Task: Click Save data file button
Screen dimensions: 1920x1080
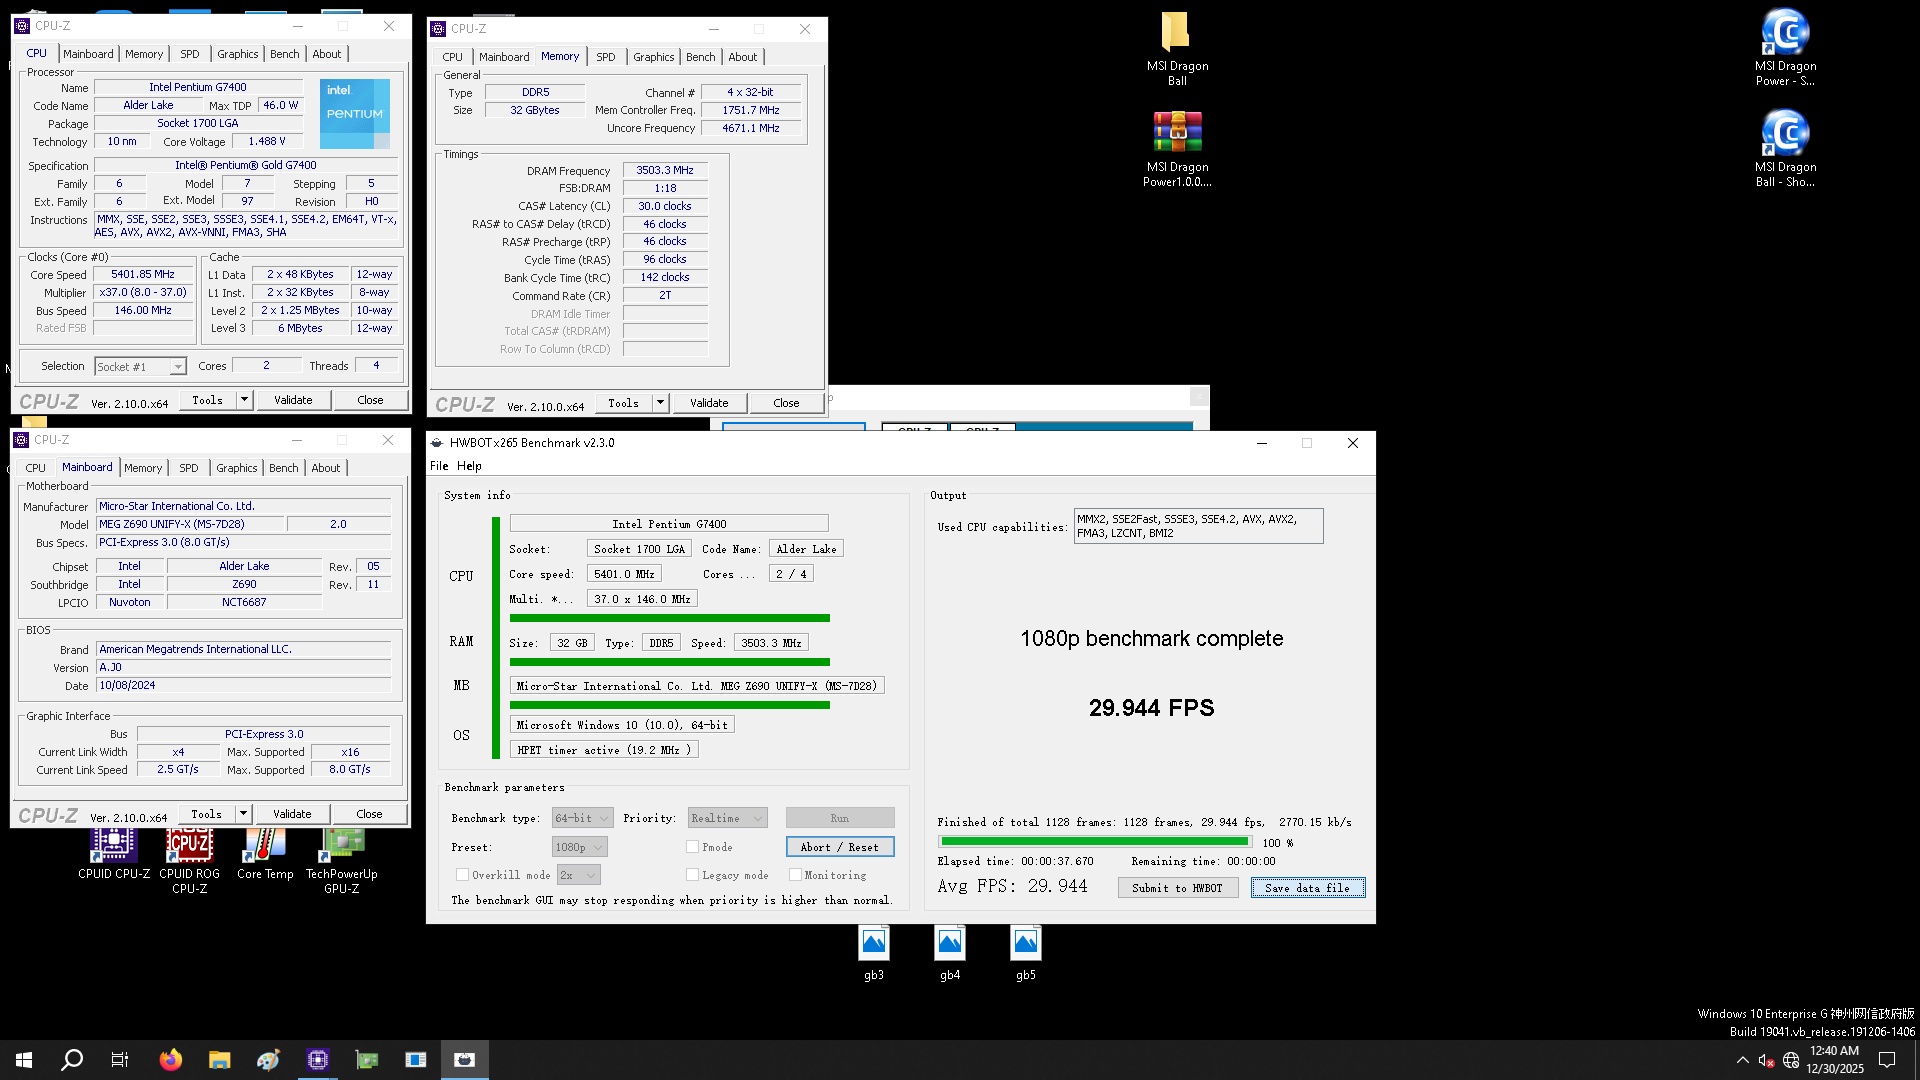Action: 1307,888
